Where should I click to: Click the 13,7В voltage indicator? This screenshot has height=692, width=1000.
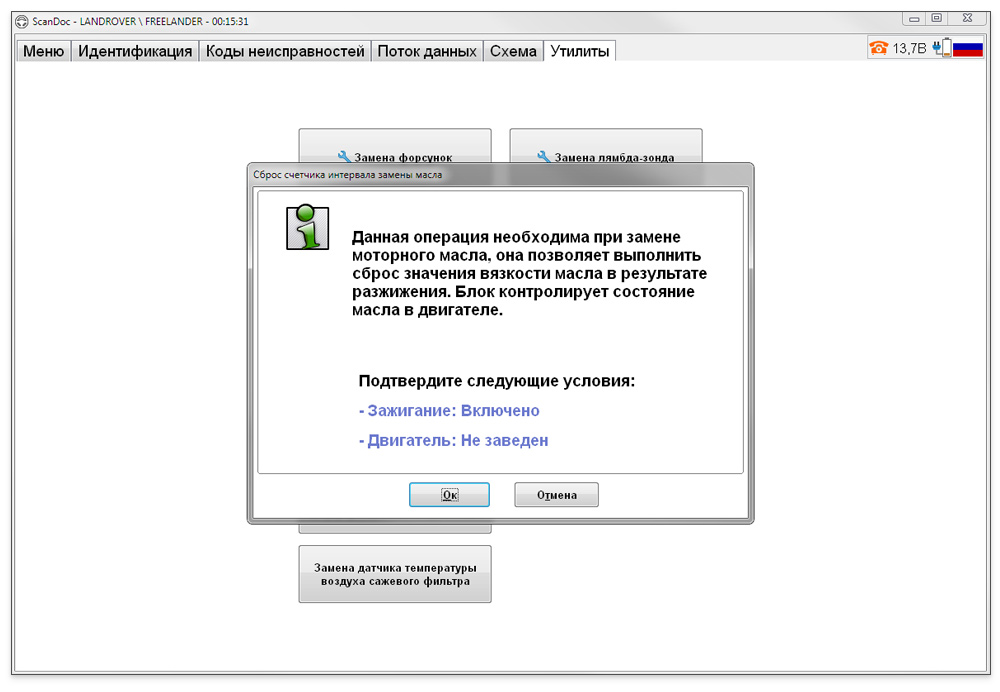pos(909,48)
